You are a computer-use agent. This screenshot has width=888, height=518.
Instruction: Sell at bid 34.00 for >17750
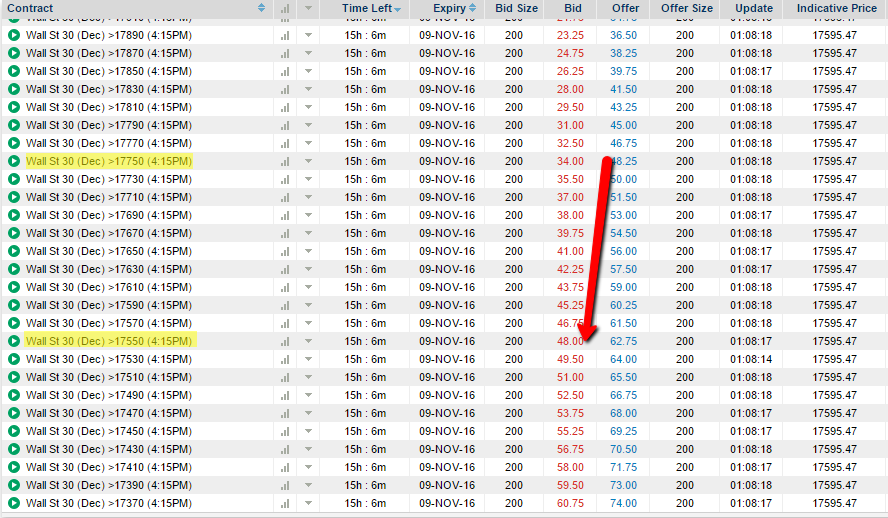[570, 161]
